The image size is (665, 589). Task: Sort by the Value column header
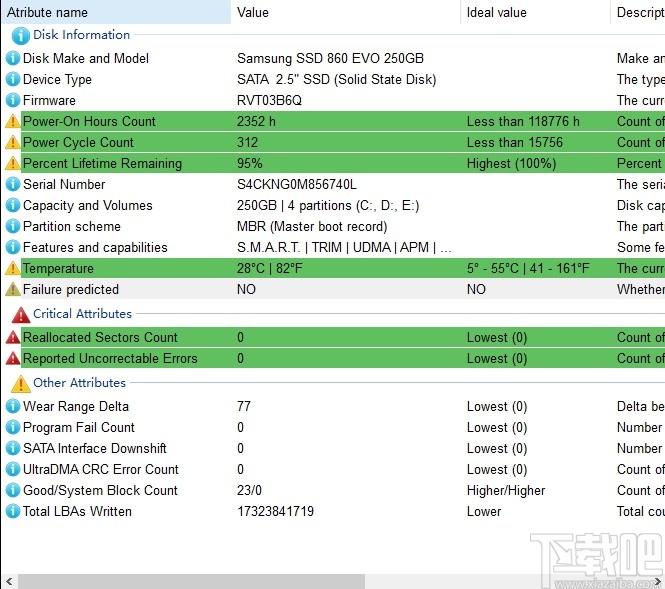point(345,12)
